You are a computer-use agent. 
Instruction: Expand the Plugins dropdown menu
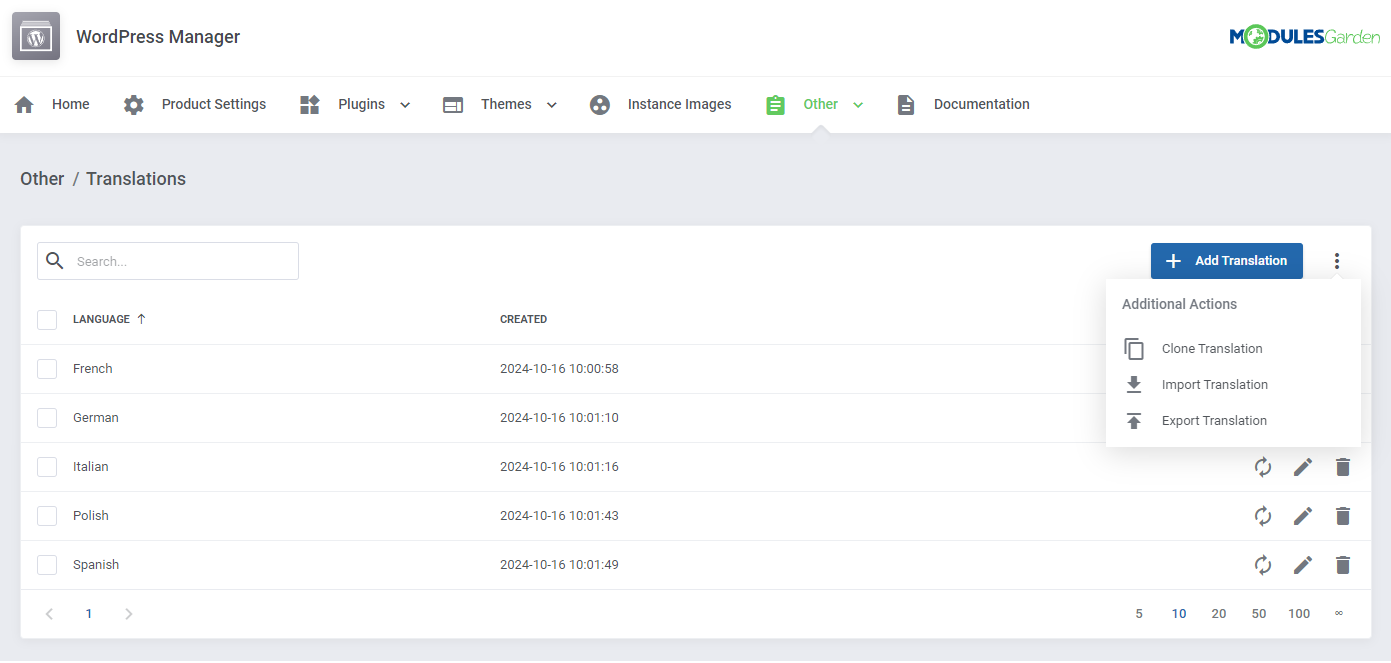[404, 104]
